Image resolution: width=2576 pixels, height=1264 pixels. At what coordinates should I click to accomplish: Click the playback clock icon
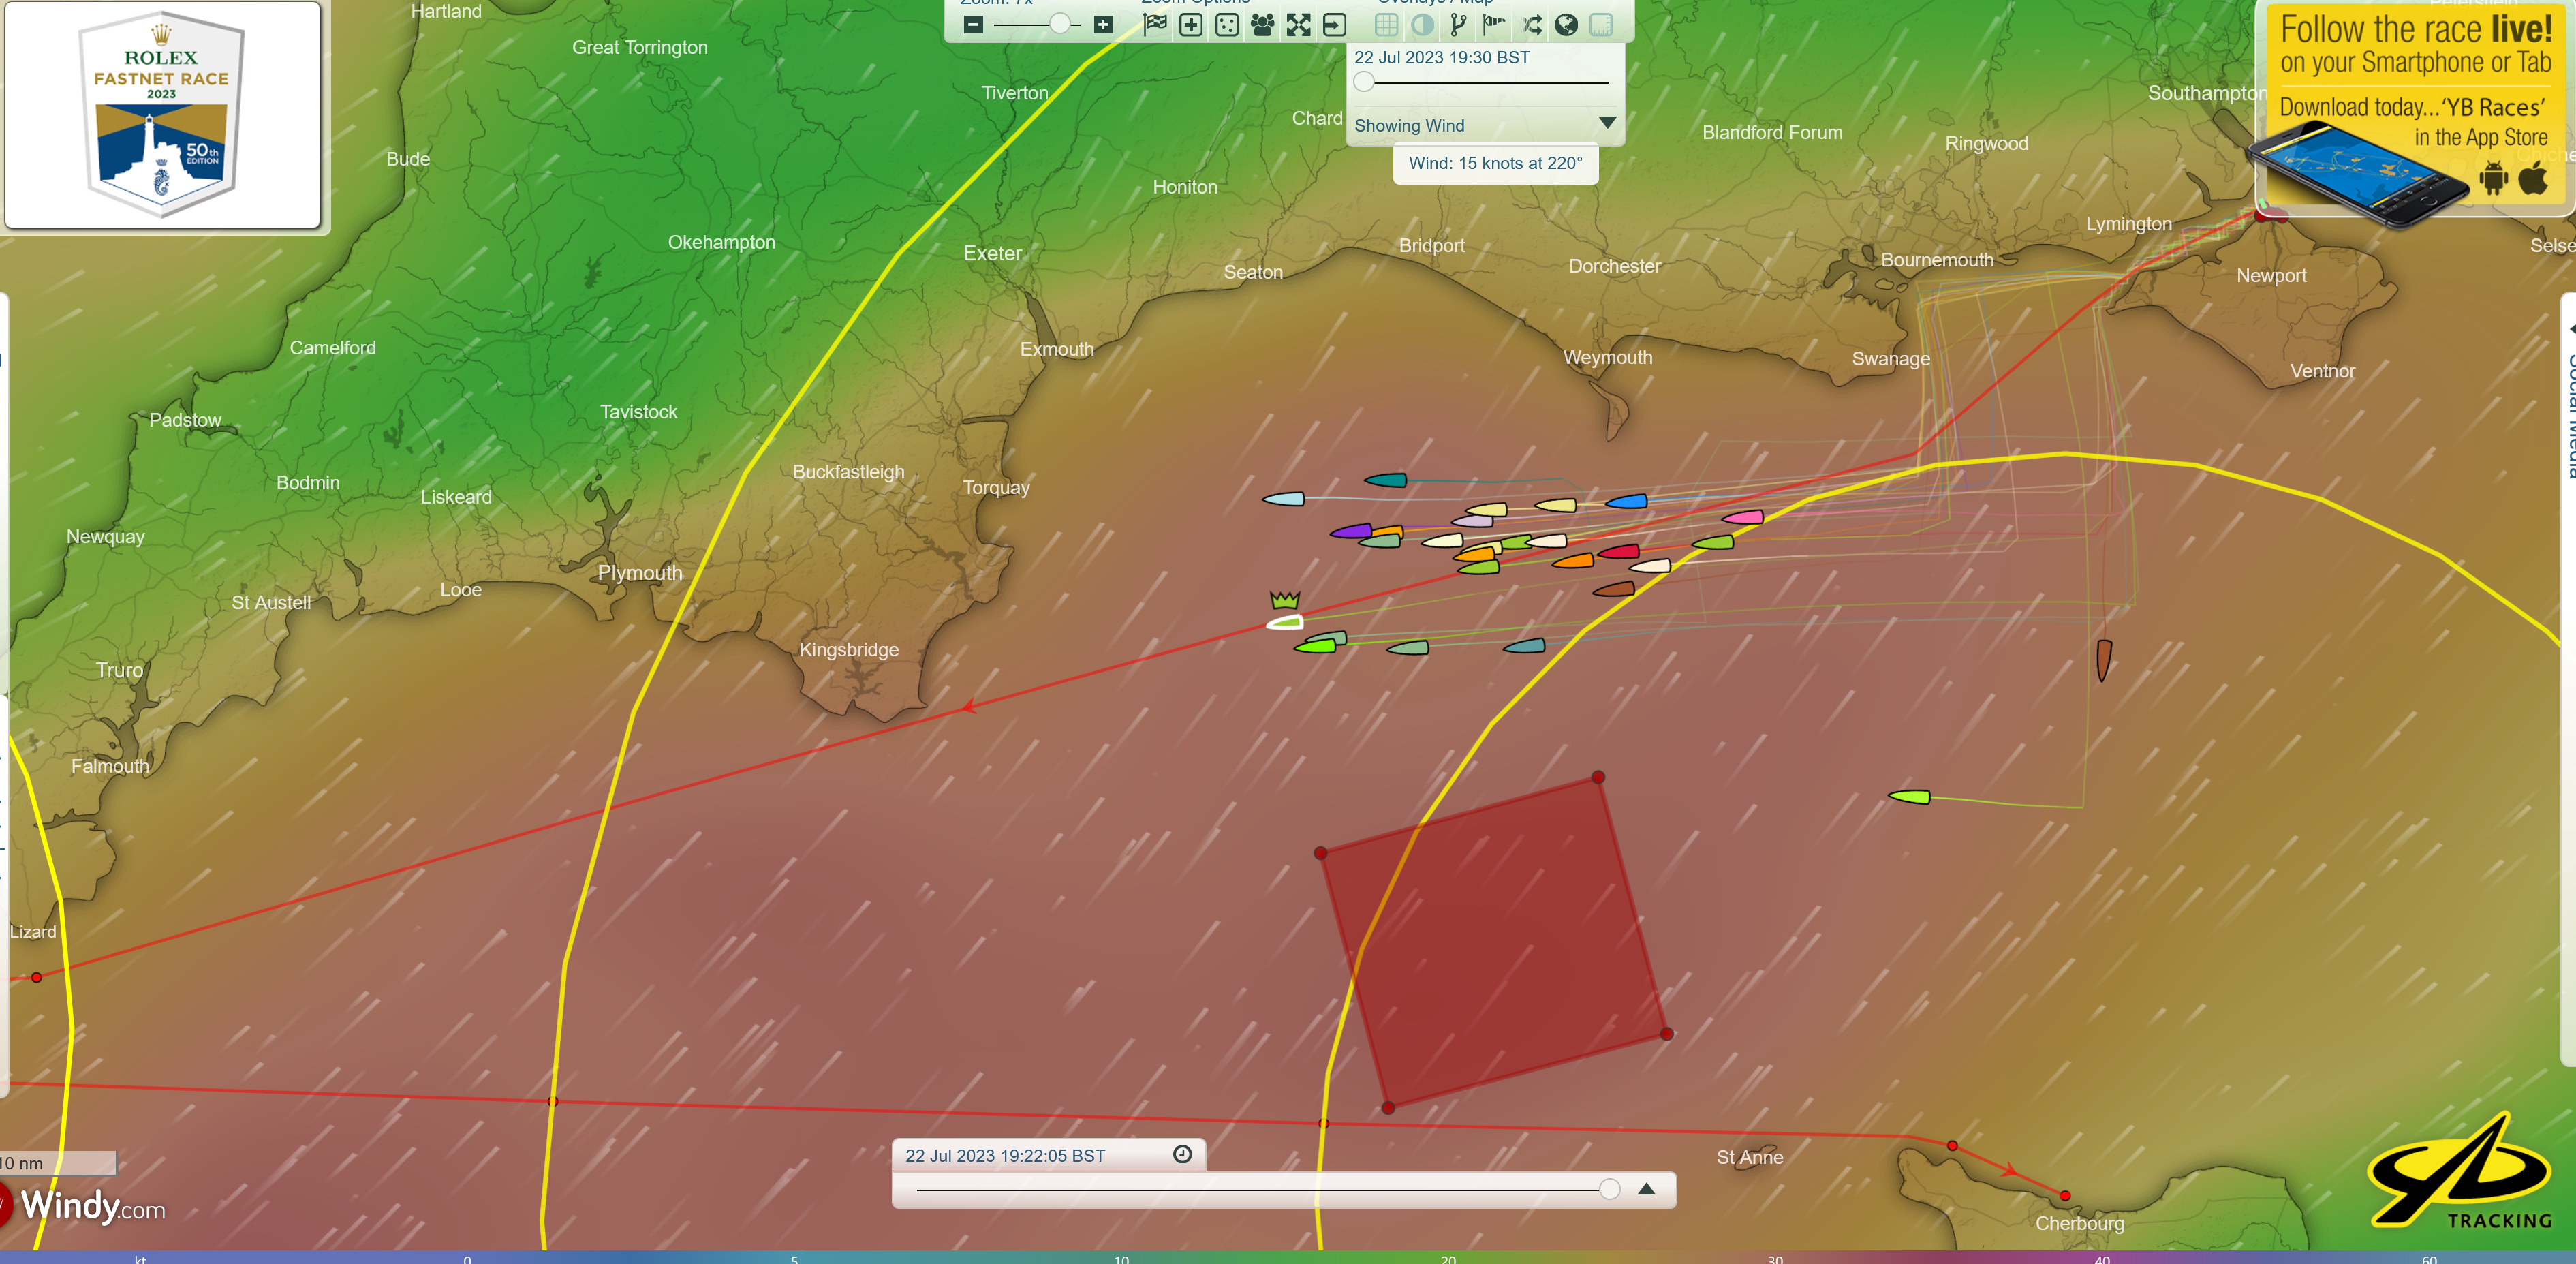(x=1182, y=1155)
